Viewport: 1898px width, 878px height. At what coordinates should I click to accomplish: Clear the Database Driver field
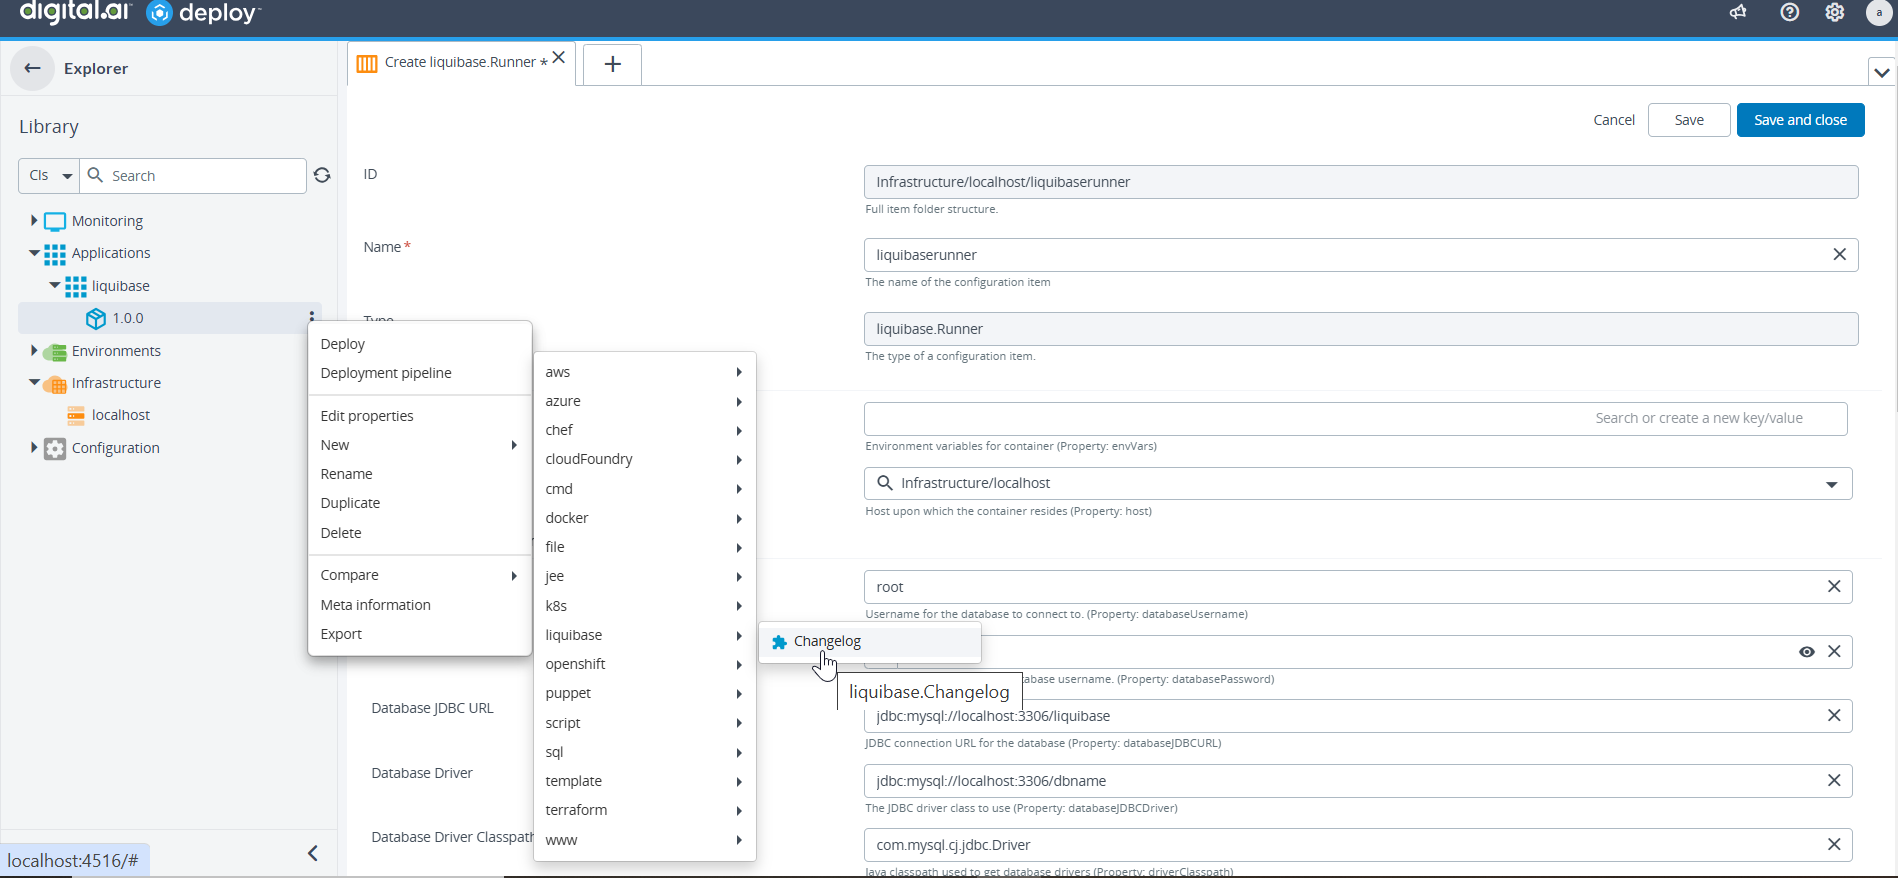coord(1834,780)
